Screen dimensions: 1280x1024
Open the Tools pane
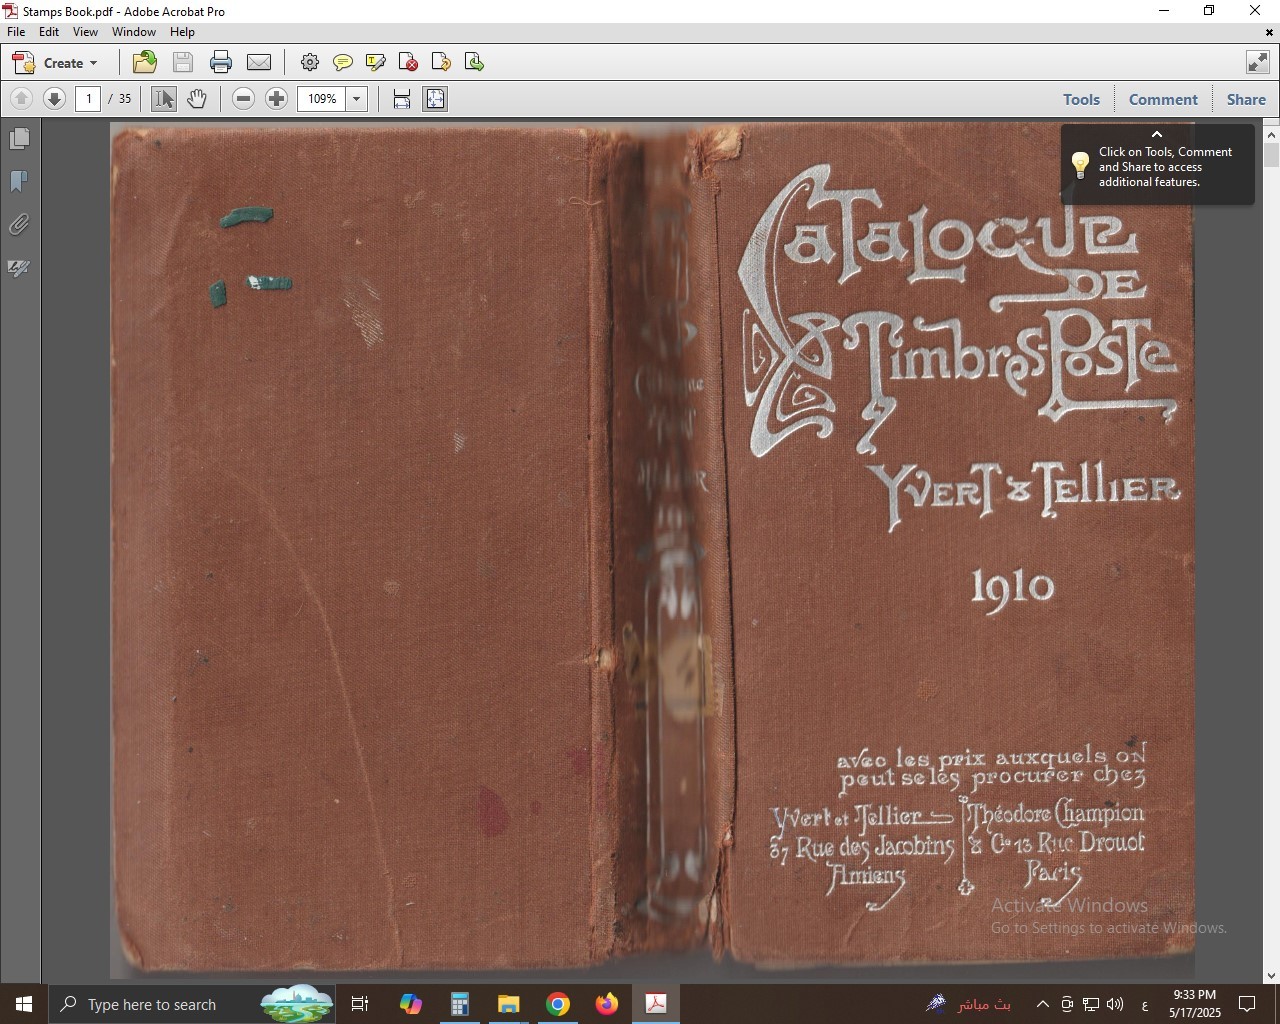click(1081, 99)
